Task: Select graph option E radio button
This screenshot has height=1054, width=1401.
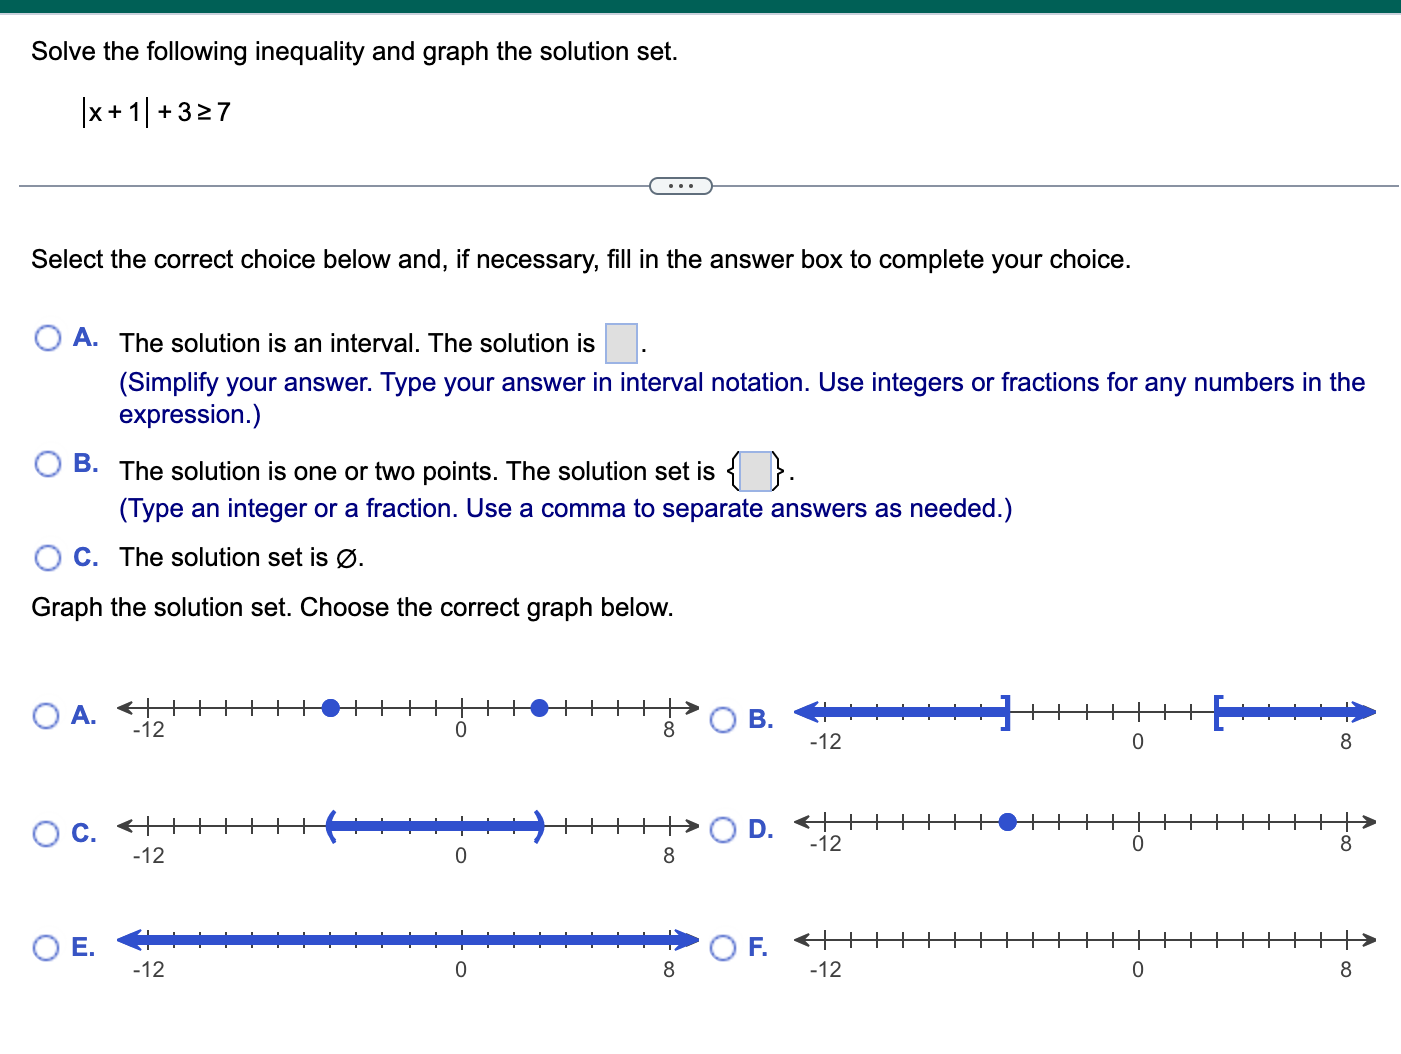Action: click(45, 947)
